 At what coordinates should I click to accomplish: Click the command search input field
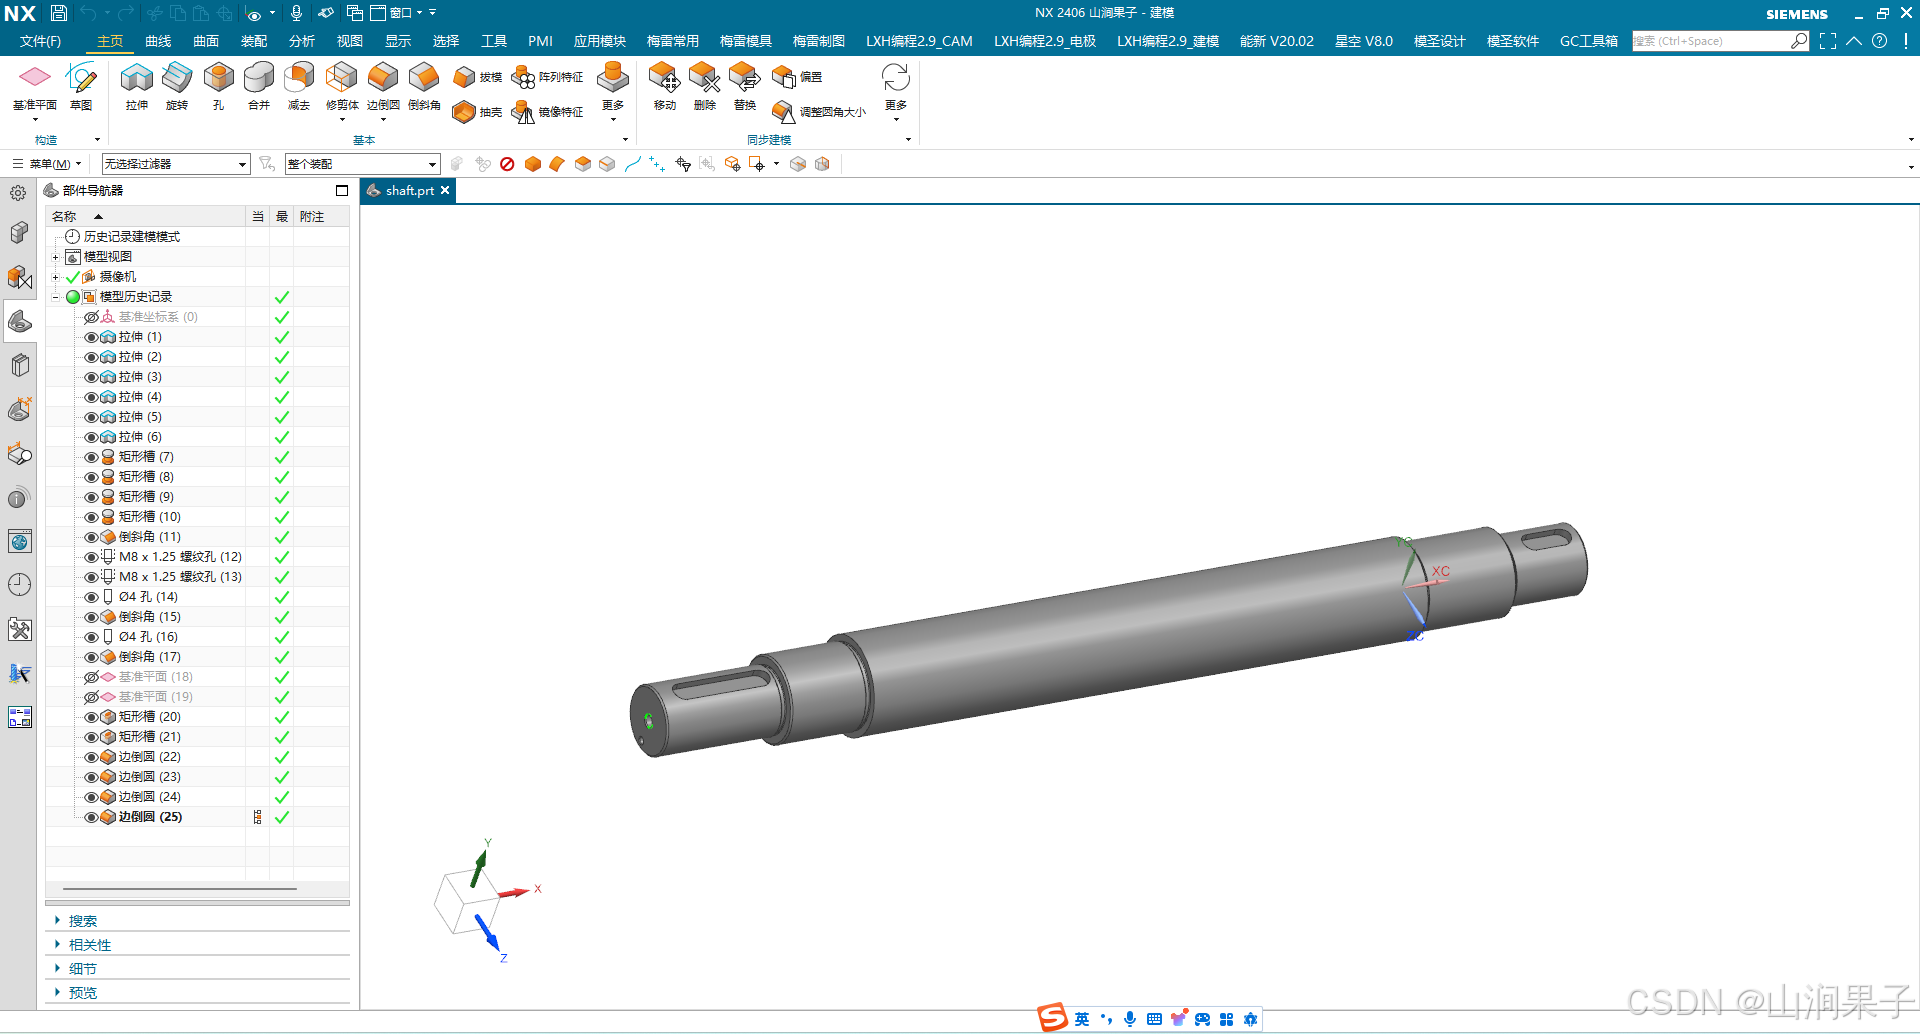1712,41
